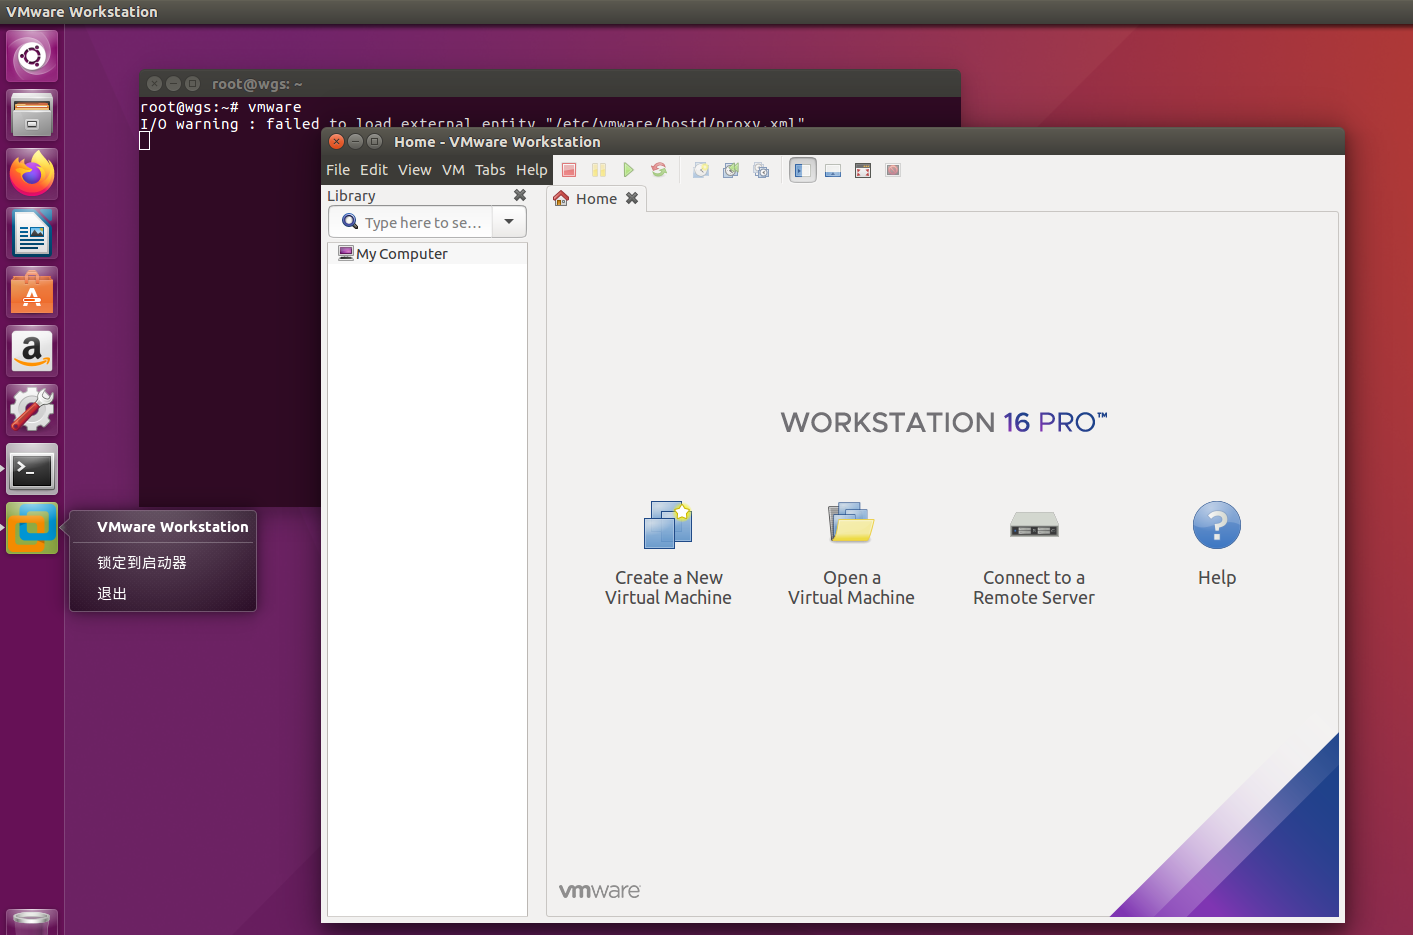
Task: Open System Settings from the dock
Action: pos(32,410)
